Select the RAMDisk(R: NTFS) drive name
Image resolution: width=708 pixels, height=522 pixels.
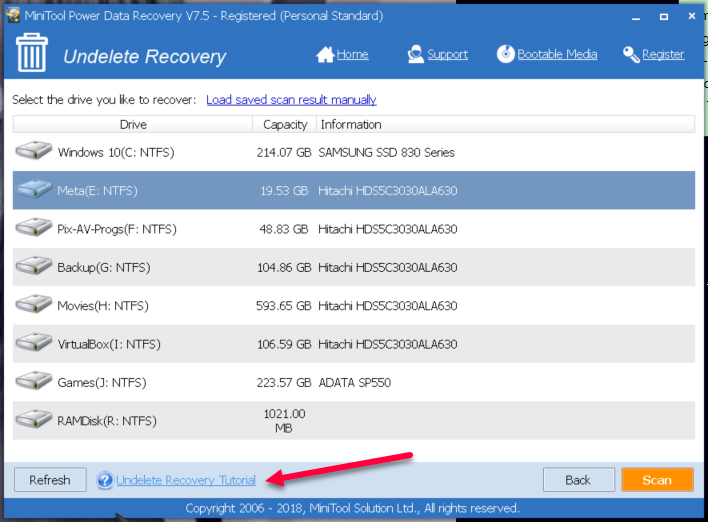tap(107, 421)
